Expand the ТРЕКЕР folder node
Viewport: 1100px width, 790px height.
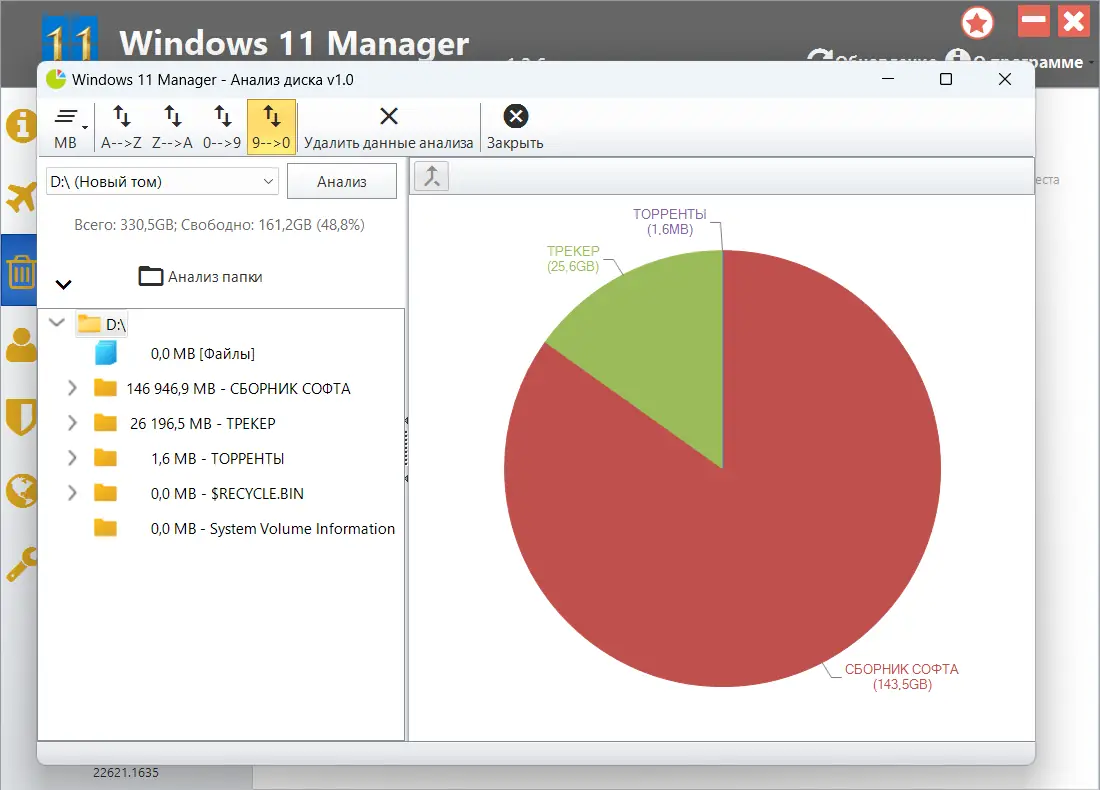pos(72,423)
